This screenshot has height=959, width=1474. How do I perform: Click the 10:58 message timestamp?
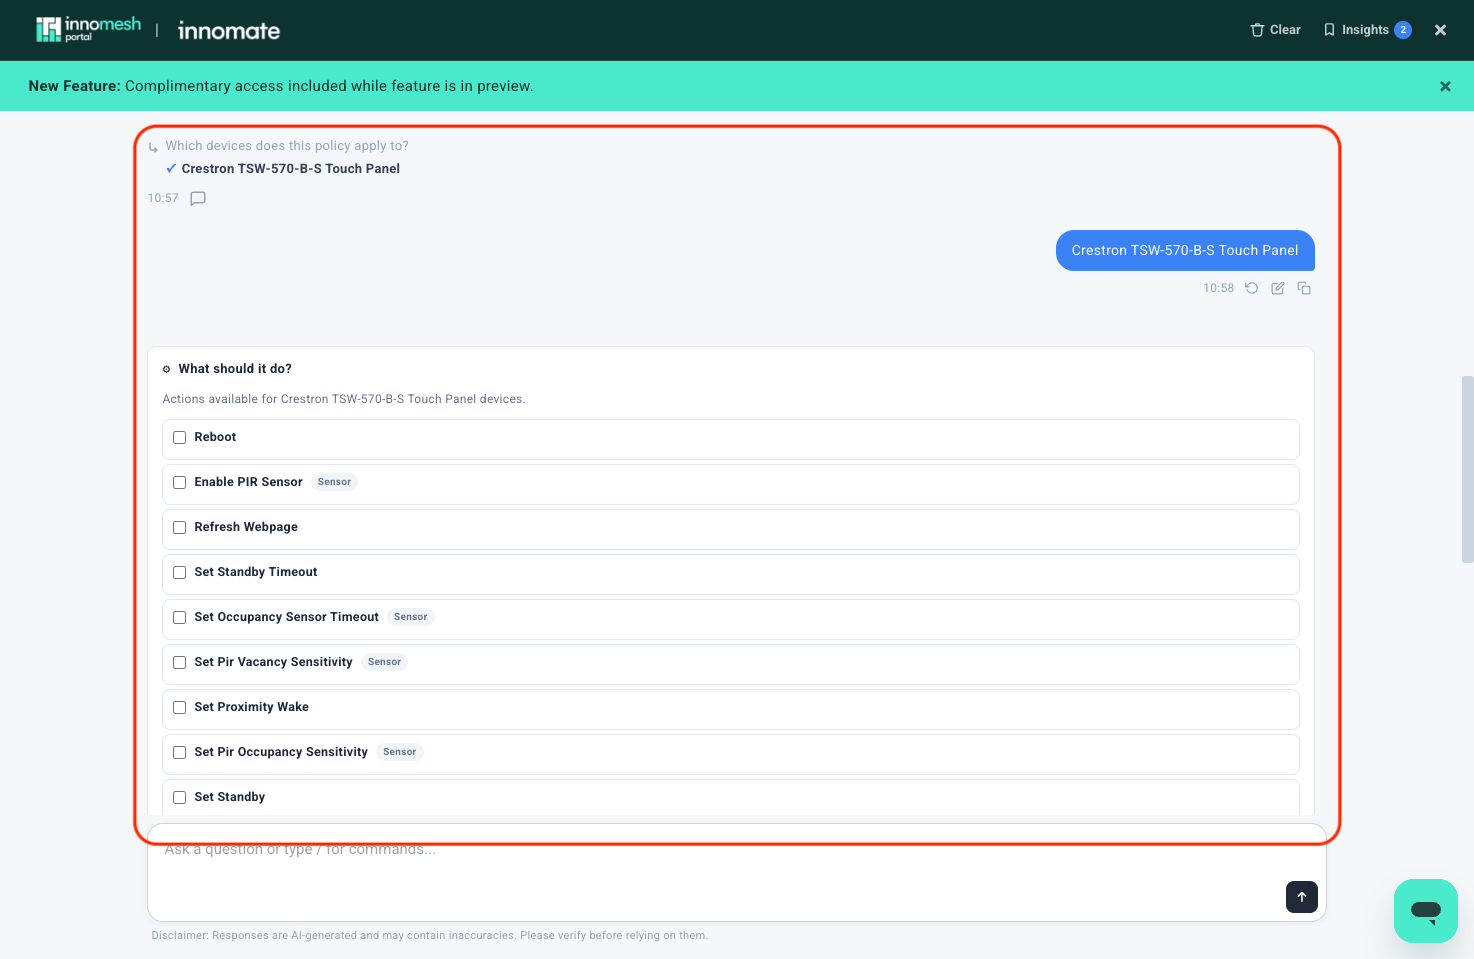[x=1218, y=288]
